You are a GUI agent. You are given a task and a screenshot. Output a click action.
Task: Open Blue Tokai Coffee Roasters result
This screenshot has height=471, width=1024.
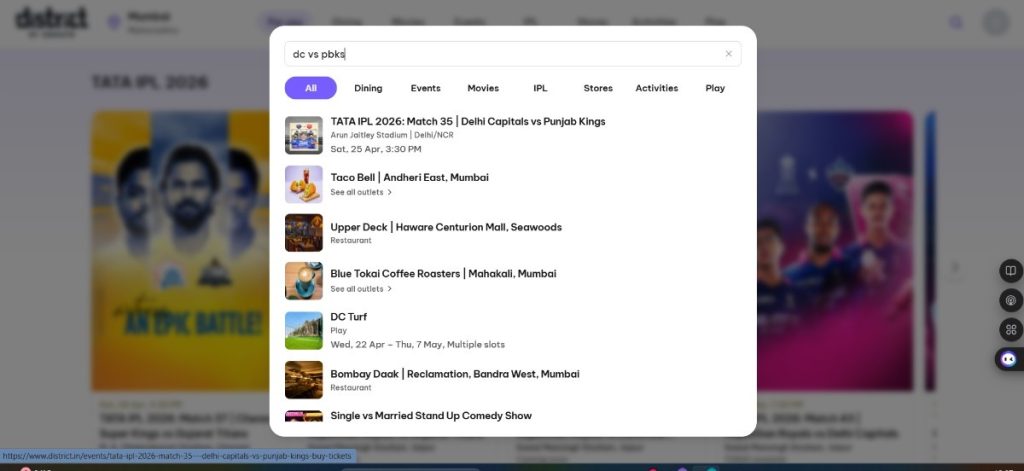(513, 281)
